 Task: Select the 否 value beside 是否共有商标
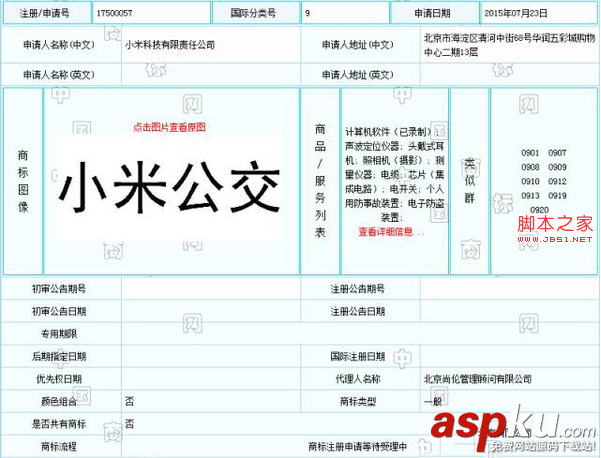click(x=130, y=424)
